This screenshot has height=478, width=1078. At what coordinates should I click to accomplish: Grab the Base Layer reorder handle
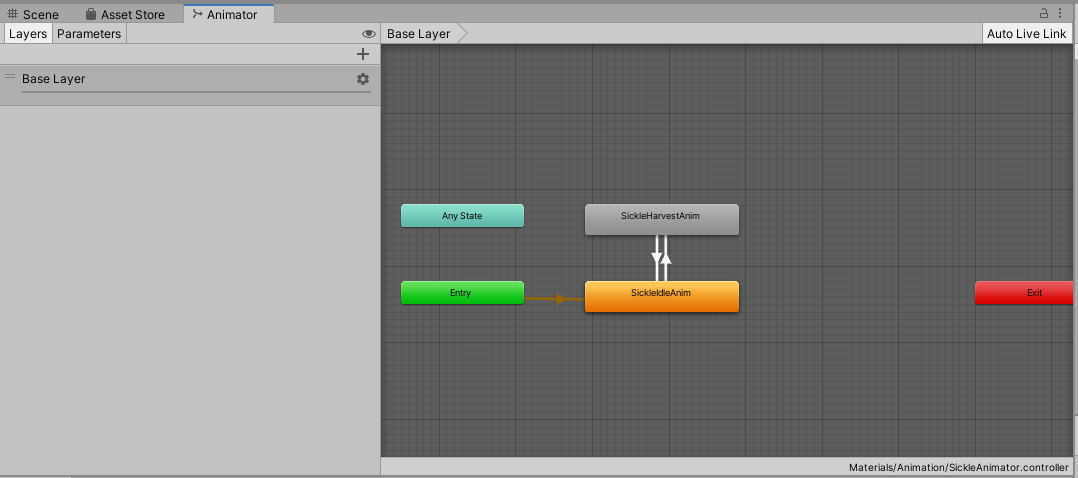click(10, 76)
